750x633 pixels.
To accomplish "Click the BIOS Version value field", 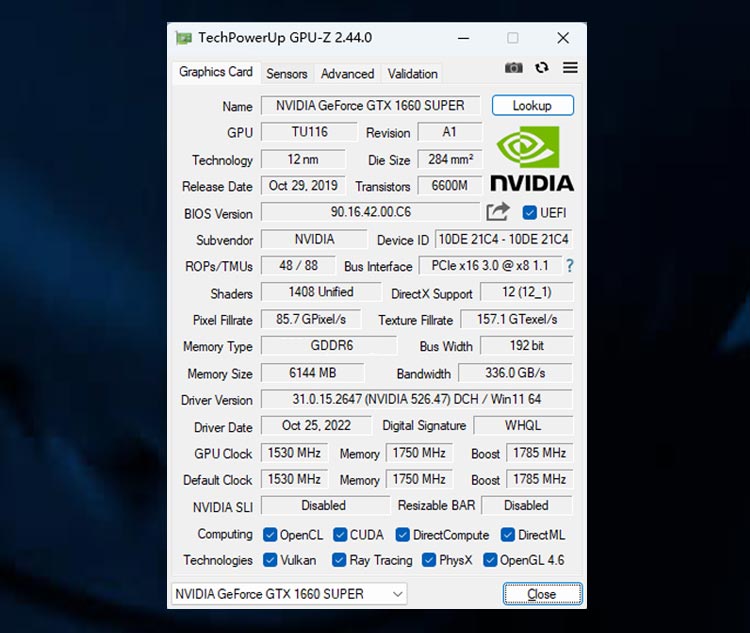I will click(x=370, y=212).
